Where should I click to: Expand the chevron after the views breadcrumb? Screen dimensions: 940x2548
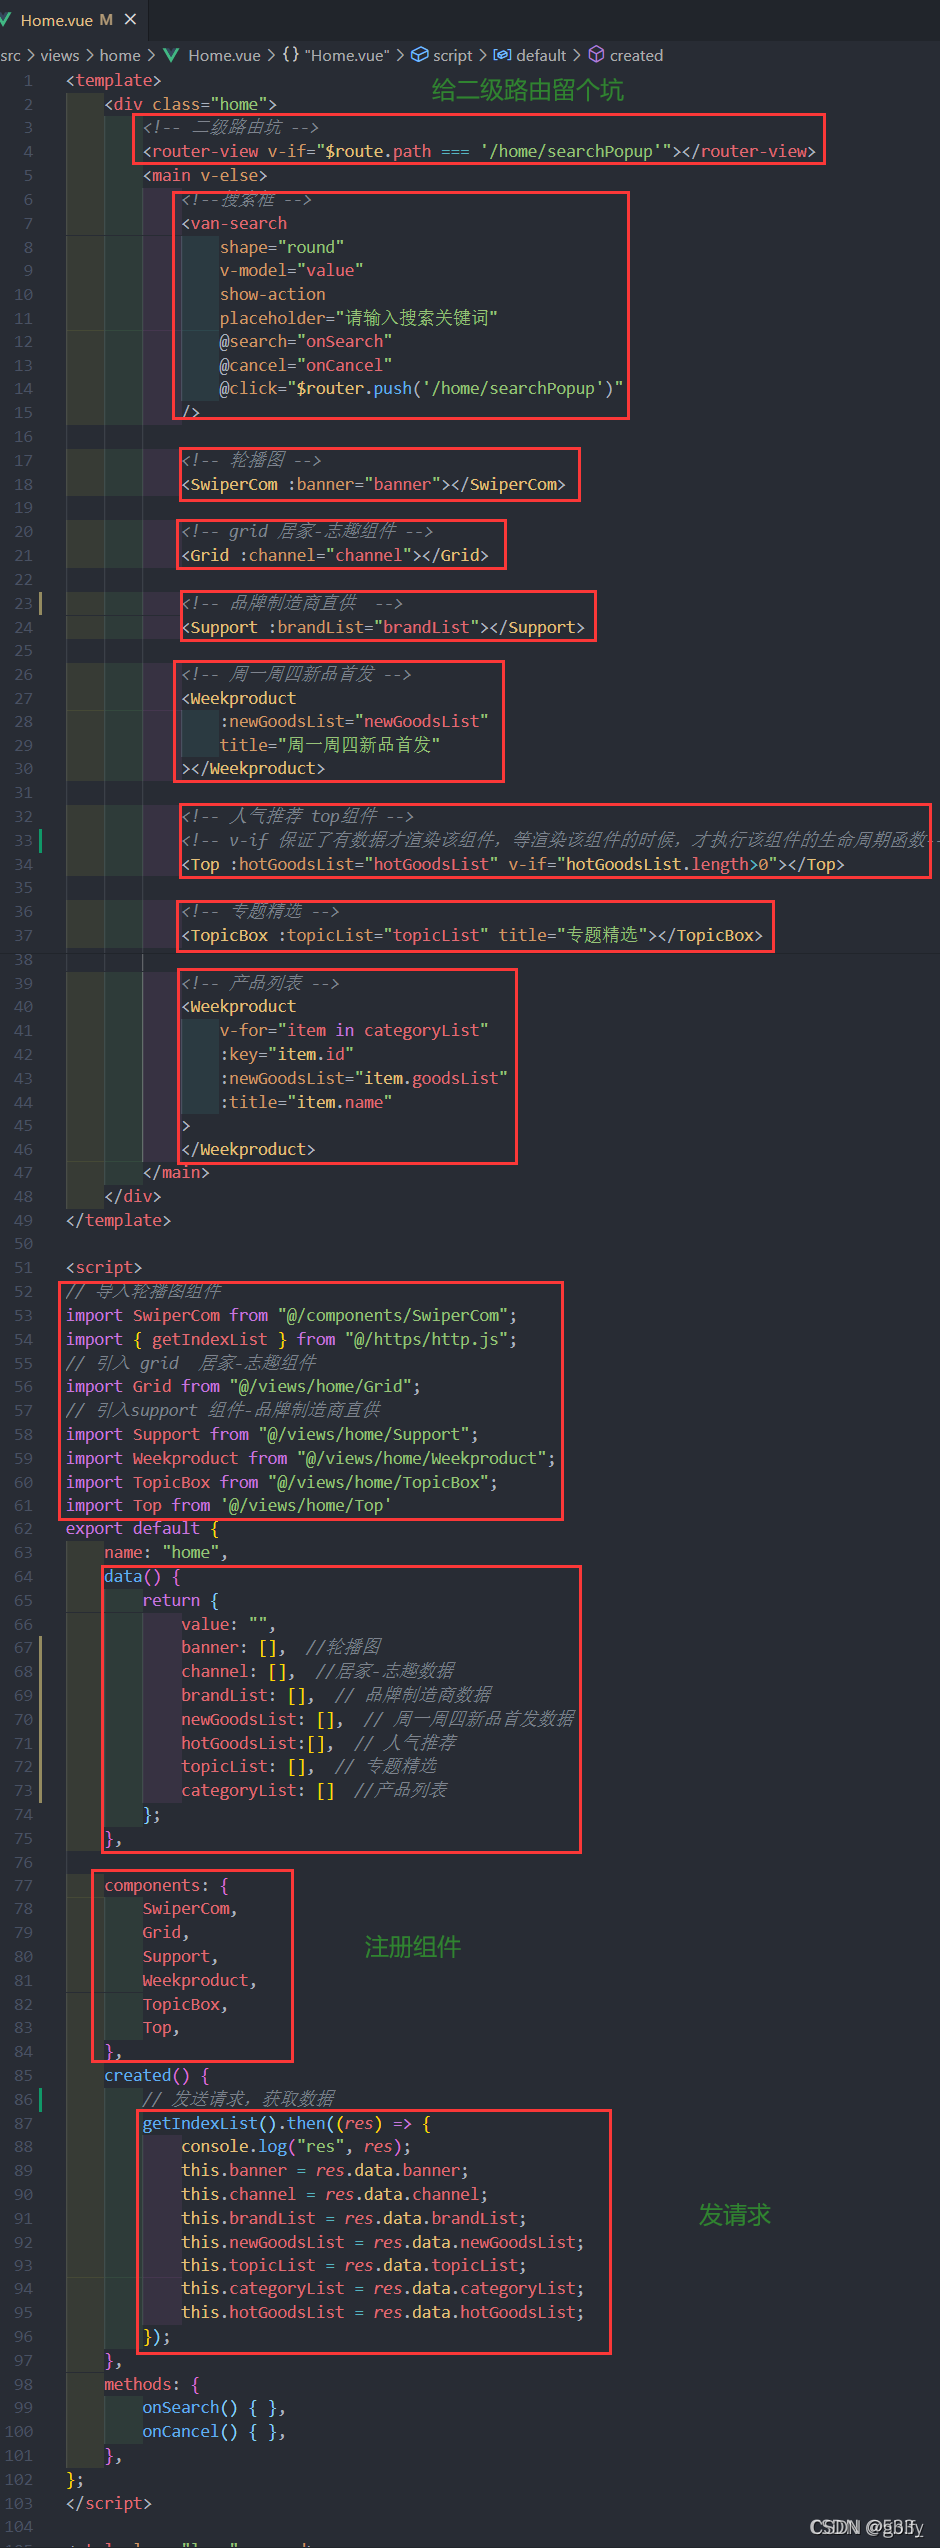point(89,55)
